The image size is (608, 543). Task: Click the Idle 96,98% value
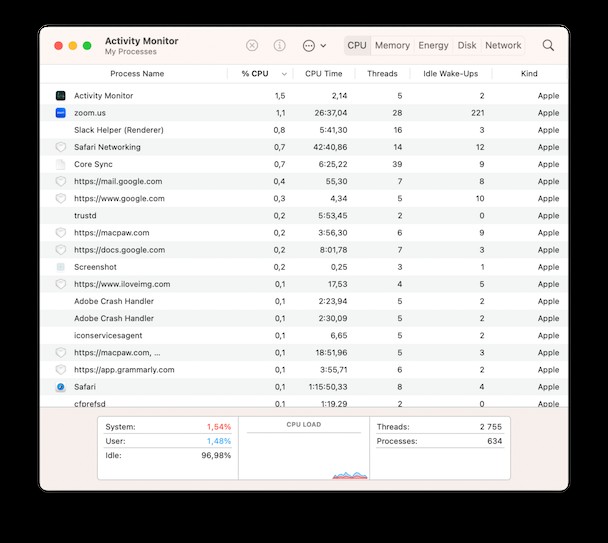click(x=216, y=455)
